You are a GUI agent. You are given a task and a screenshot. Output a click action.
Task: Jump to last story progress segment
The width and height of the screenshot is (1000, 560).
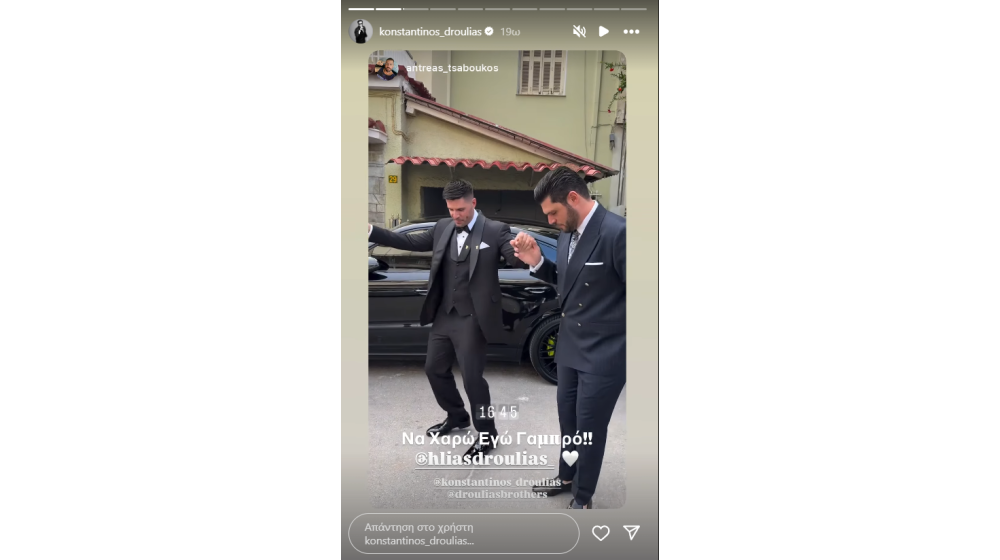(634, 9)
